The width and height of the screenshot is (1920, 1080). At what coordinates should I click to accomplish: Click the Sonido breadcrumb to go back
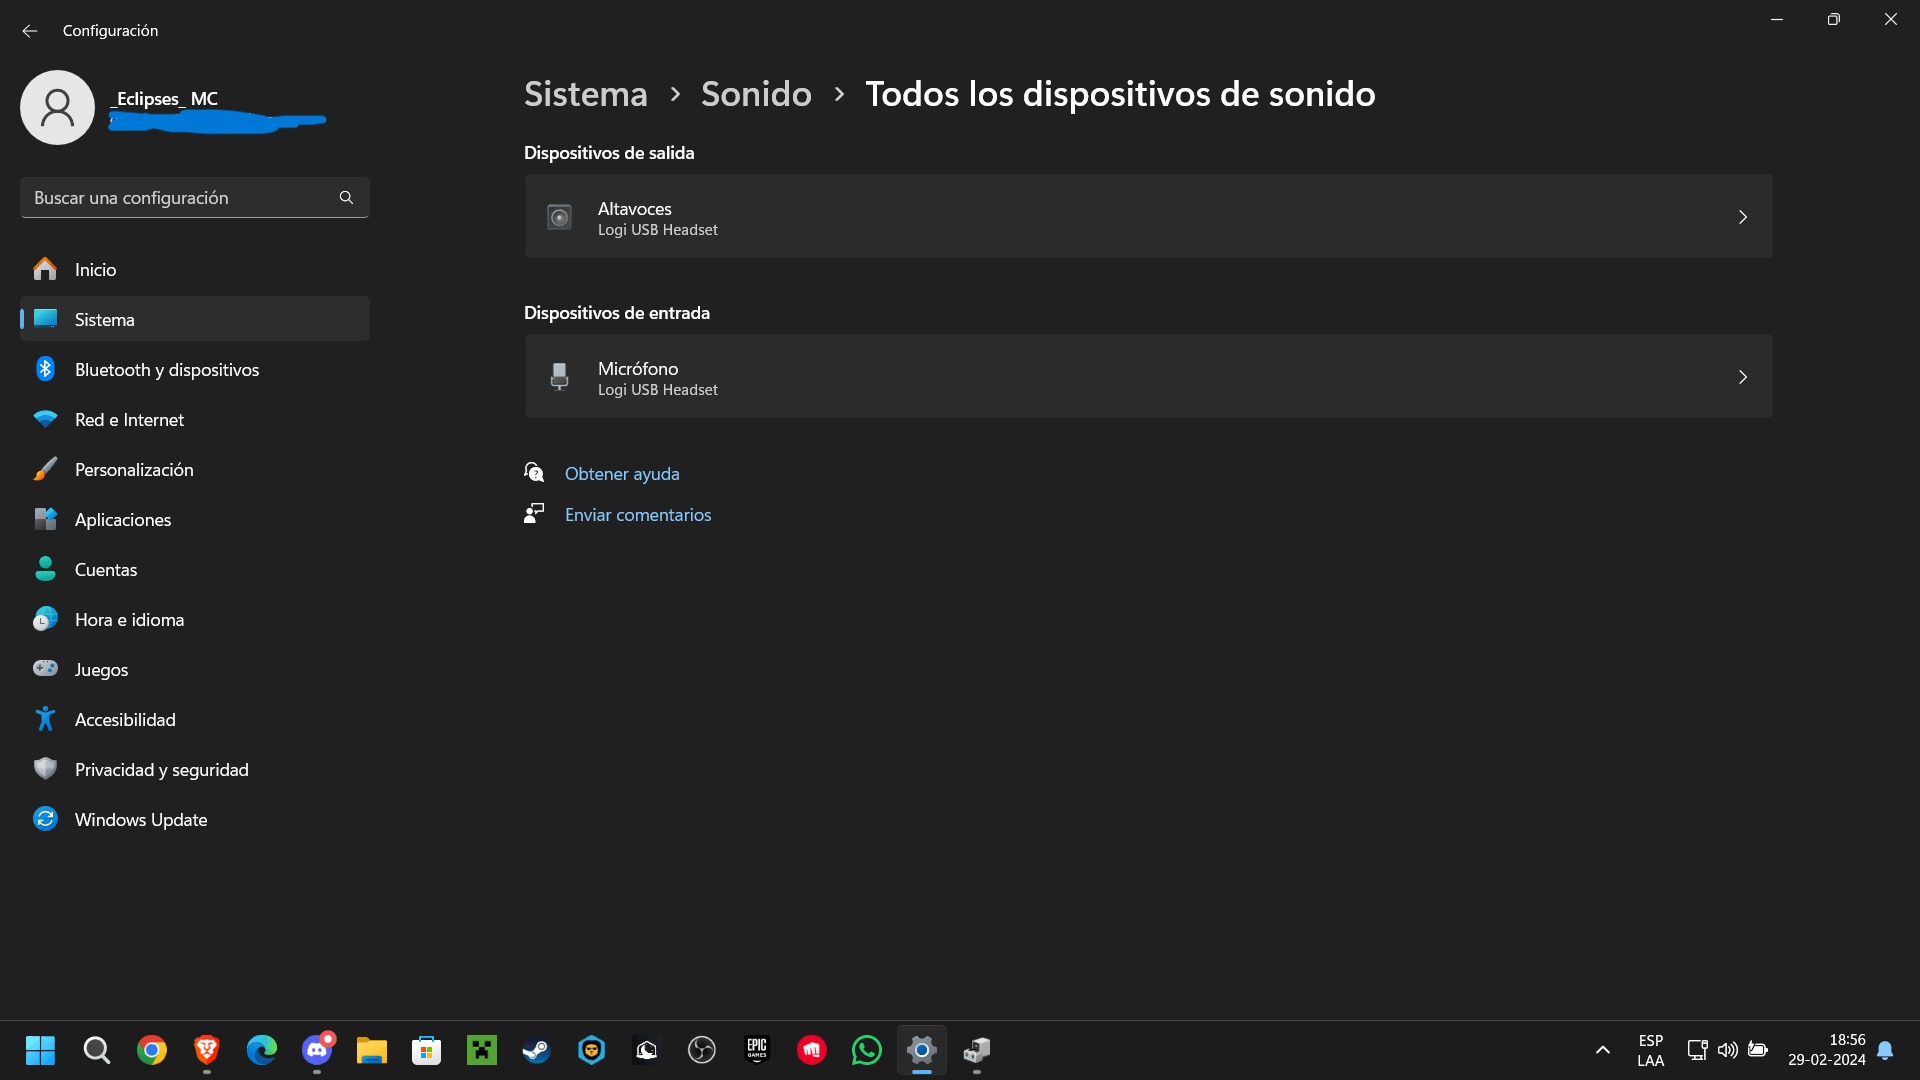coord(756,93)
